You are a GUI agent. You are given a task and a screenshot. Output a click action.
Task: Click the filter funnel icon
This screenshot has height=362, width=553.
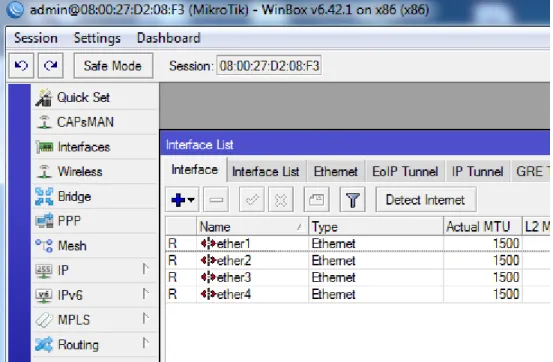point(352,200)
